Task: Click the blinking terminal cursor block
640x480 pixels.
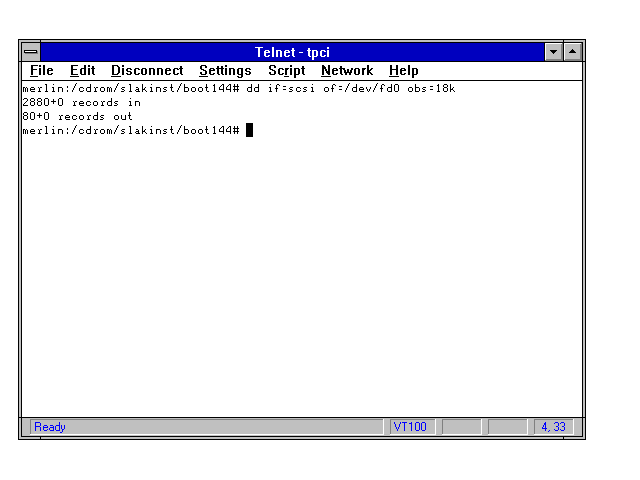Action: 250,130
